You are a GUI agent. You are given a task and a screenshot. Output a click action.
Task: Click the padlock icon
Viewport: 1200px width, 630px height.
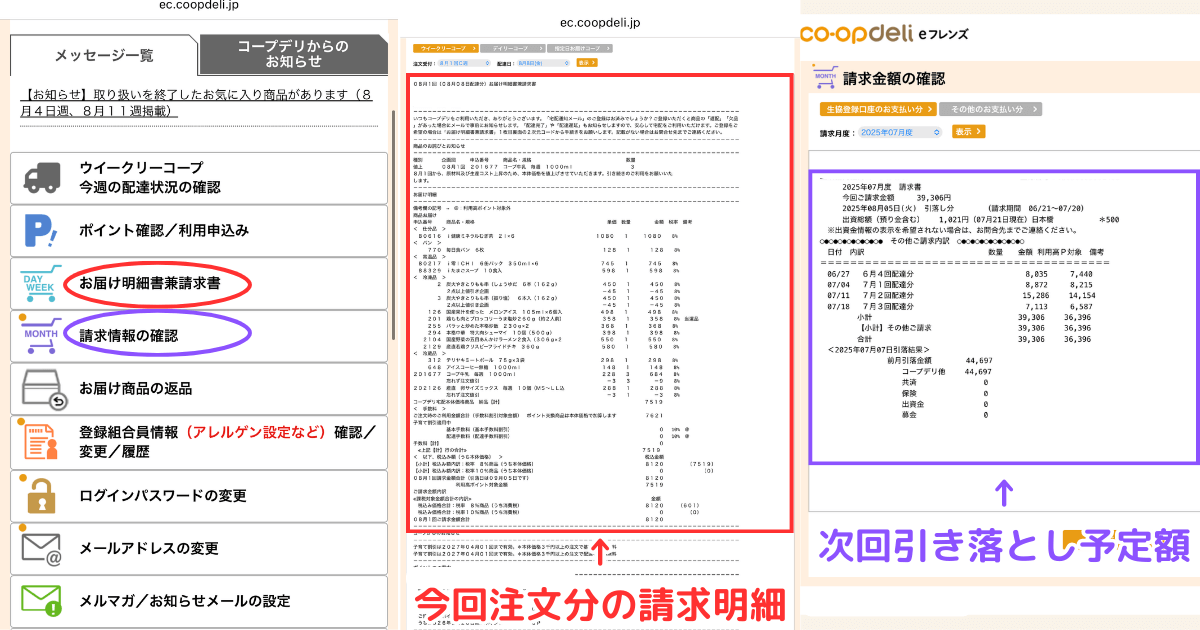tap(41, 495)
